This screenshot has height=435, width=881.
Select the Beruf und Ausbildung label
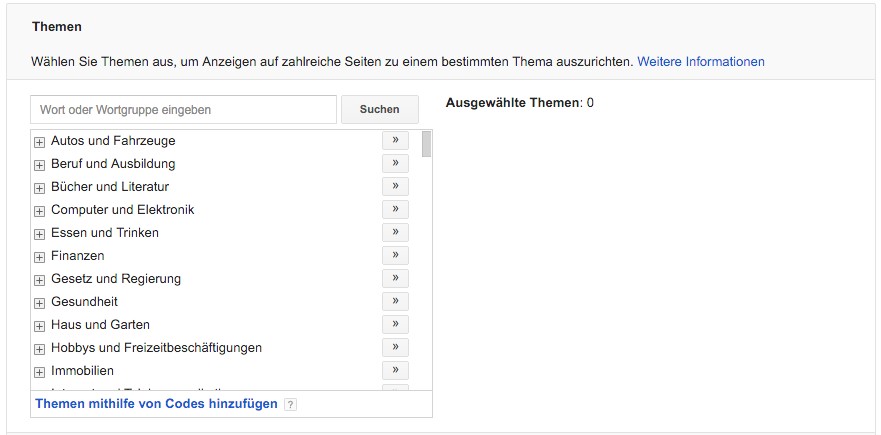click(113, 164)
